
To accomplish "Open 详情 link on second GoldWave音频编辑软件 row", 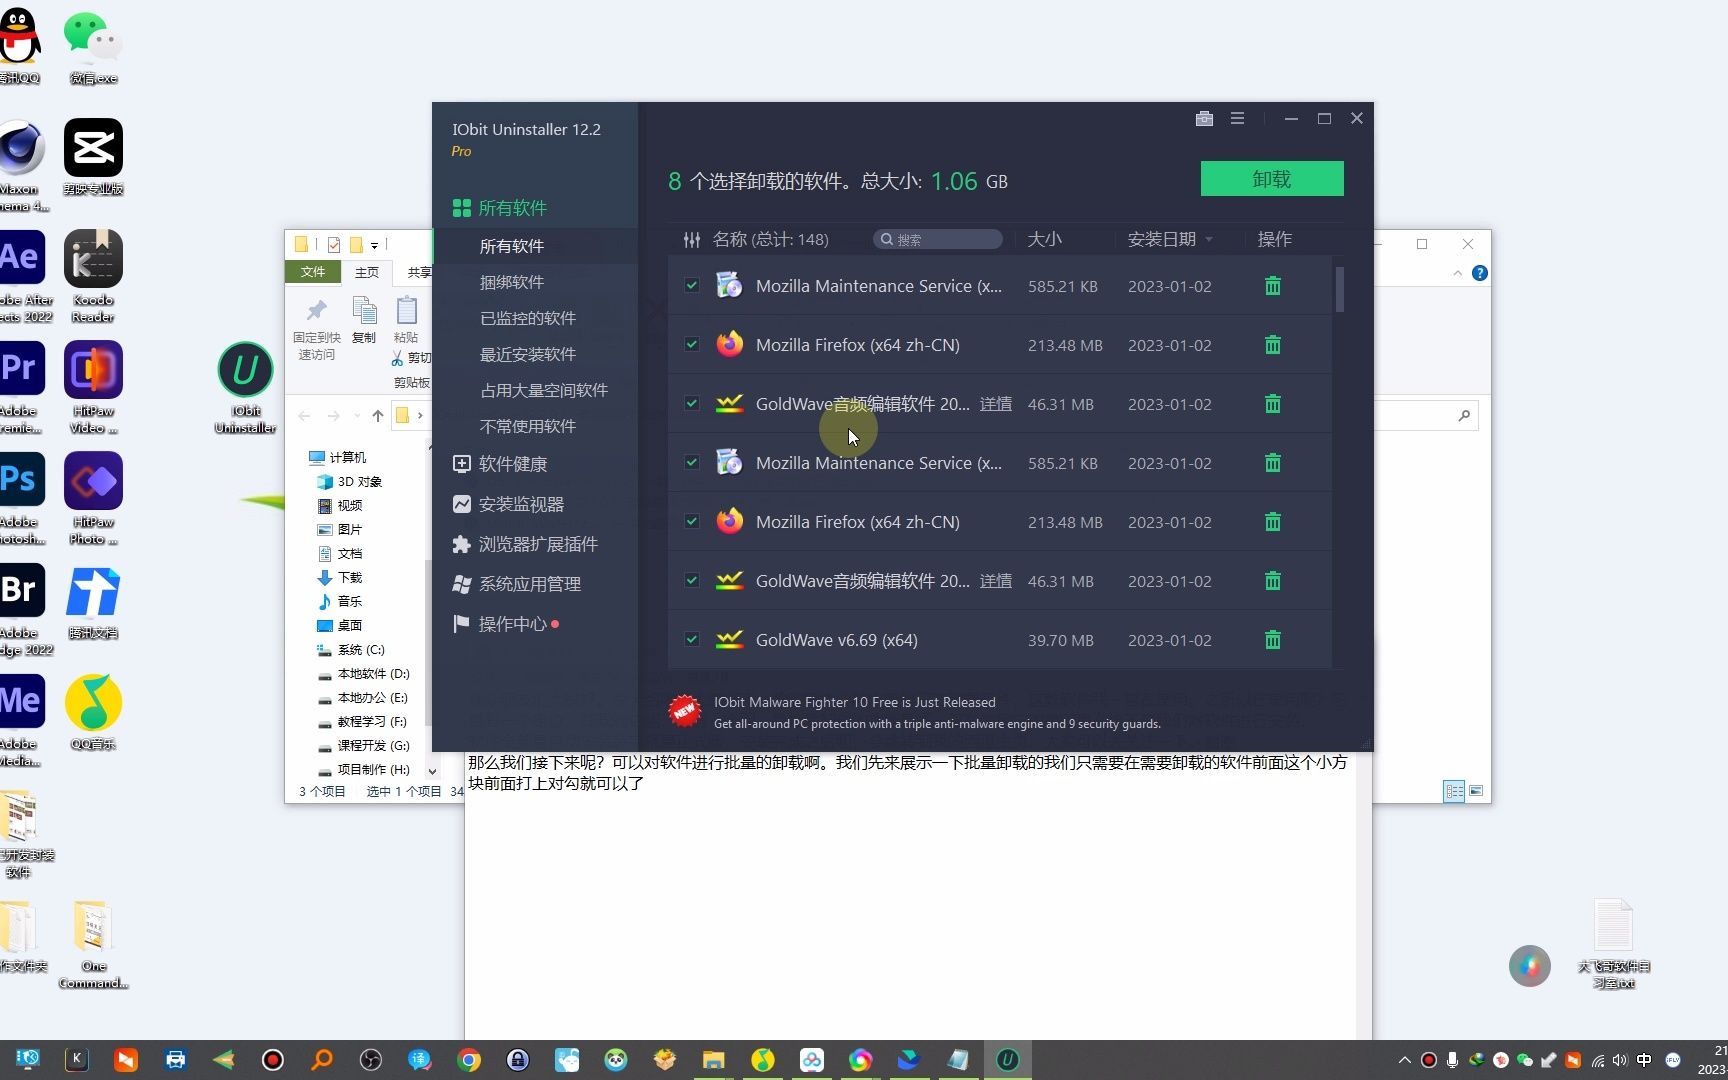I will click(995, 581).
